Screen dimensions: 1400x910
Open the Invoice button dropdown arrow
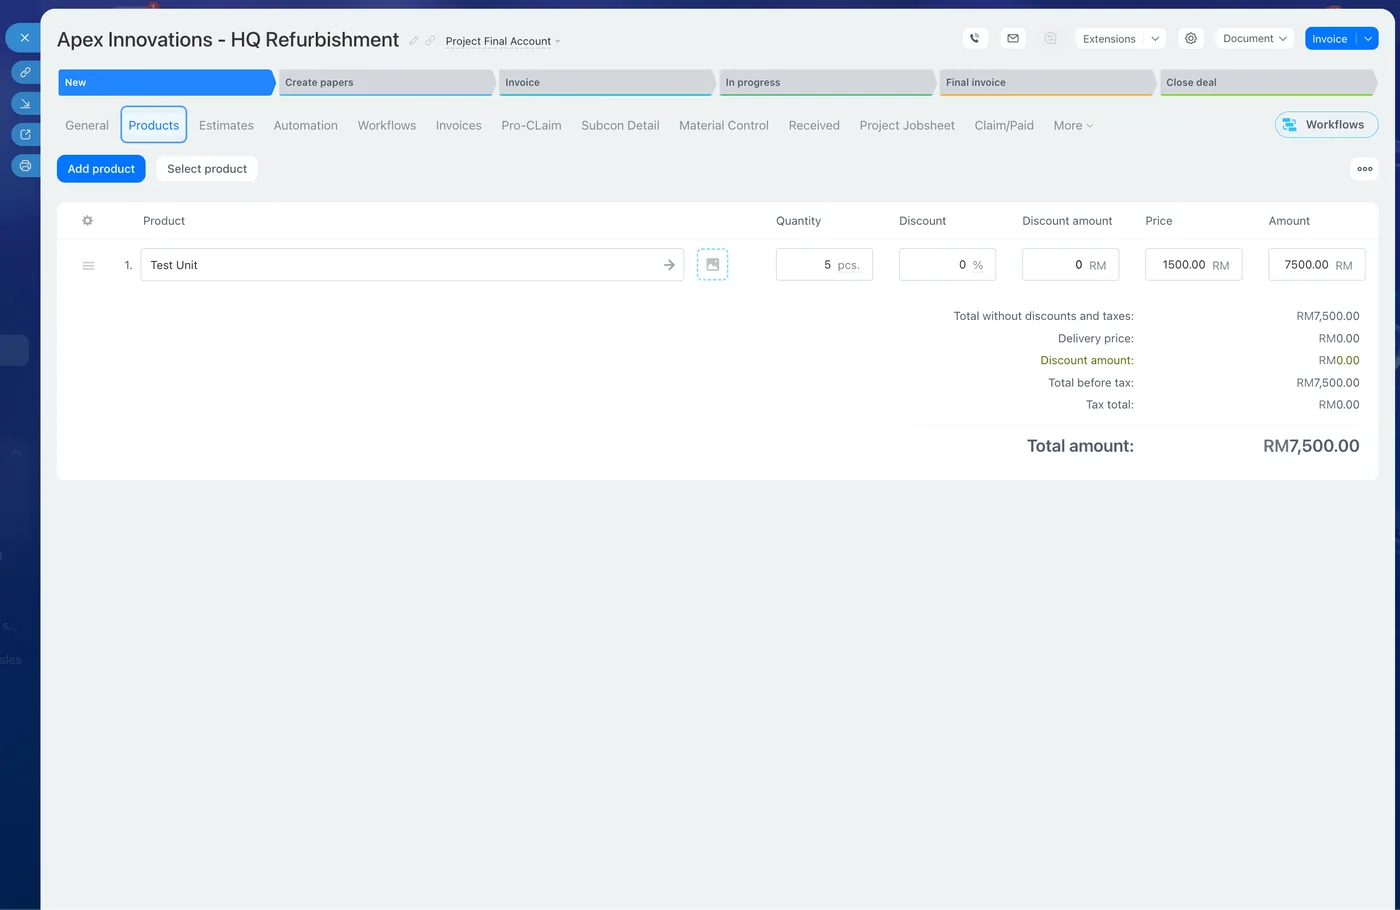pyautogui.click(x=1368, y=39)
